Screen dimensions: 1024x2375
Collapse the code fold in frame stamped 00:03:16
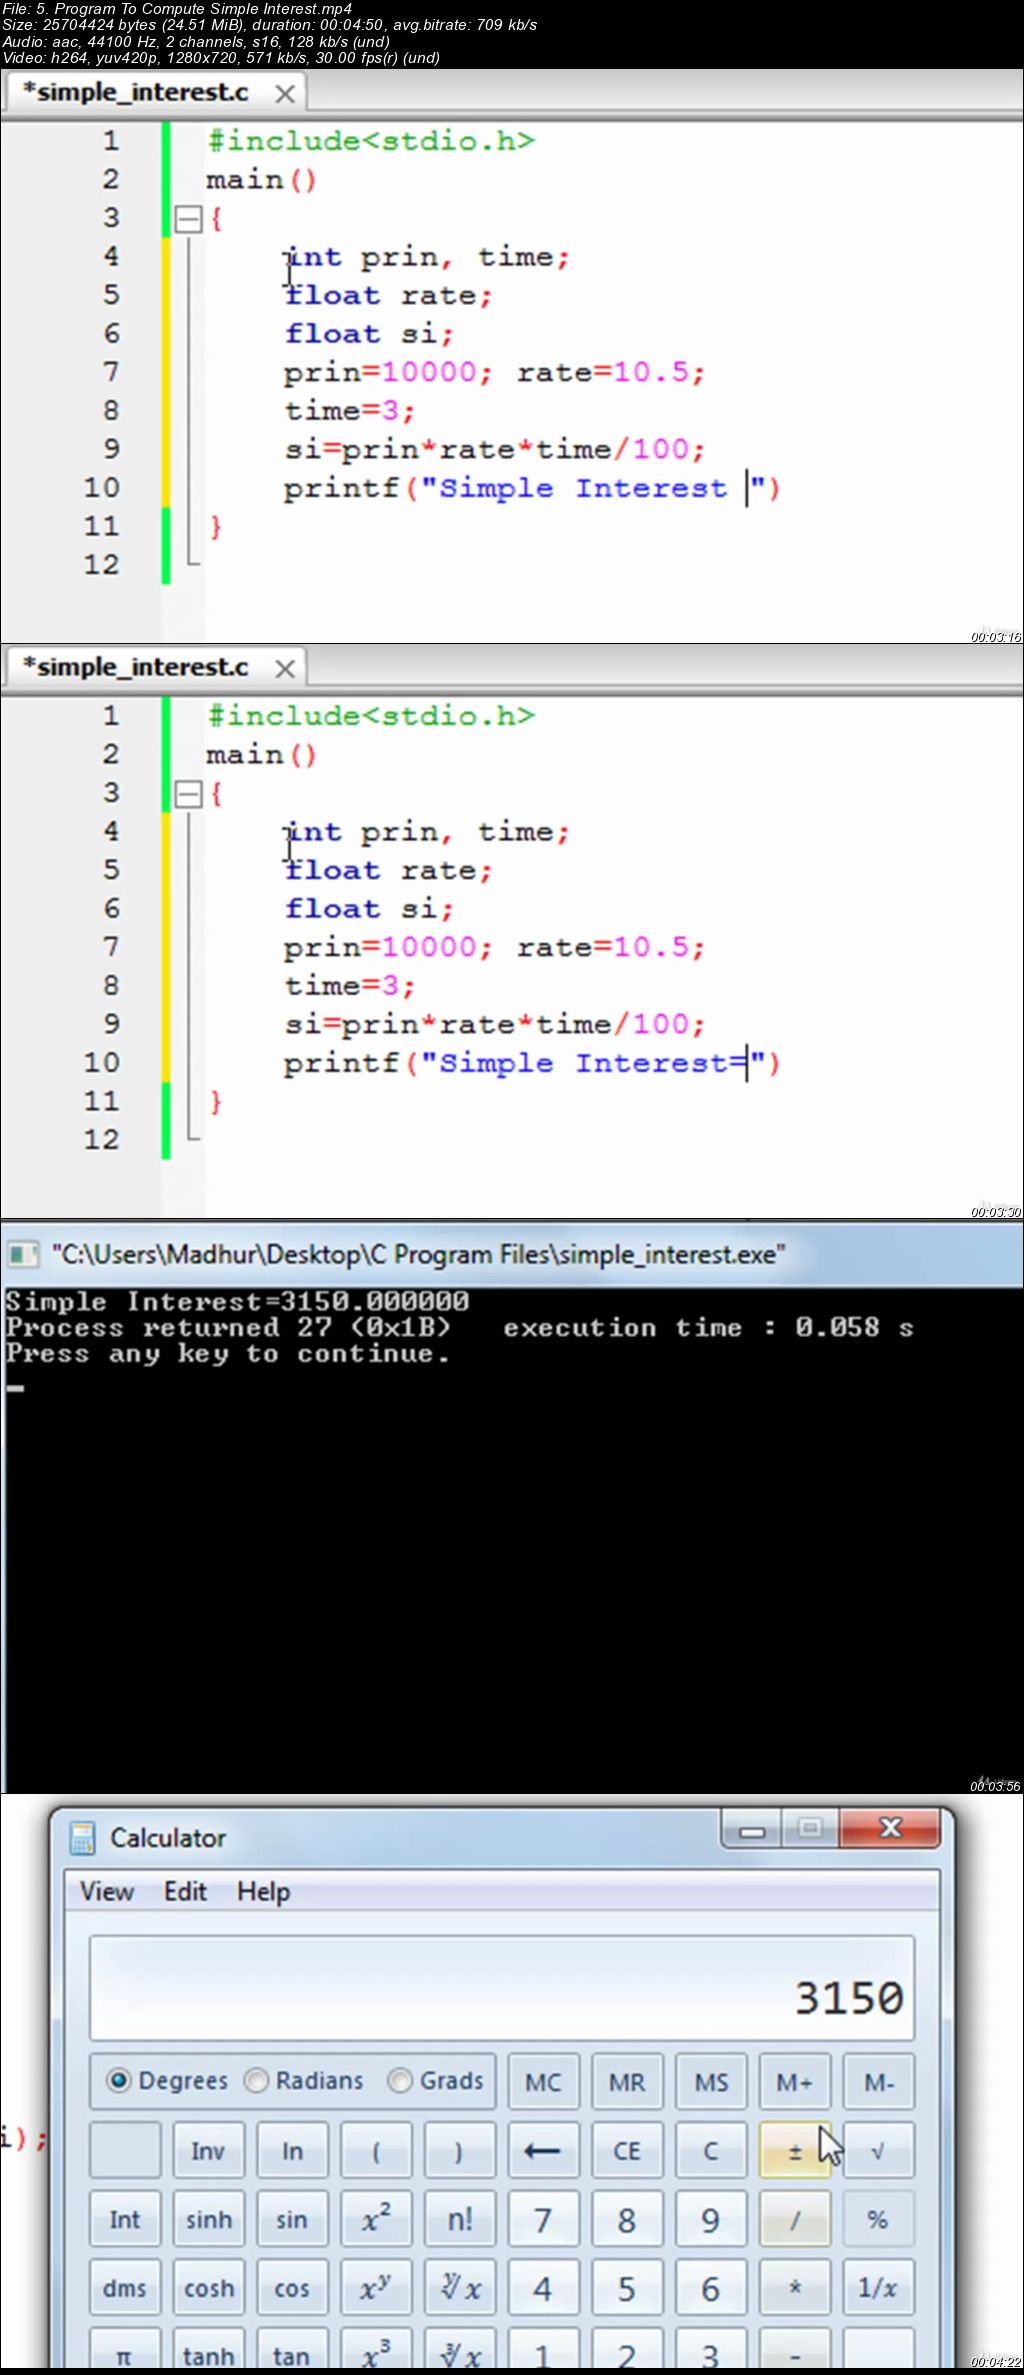click(188, 219)
